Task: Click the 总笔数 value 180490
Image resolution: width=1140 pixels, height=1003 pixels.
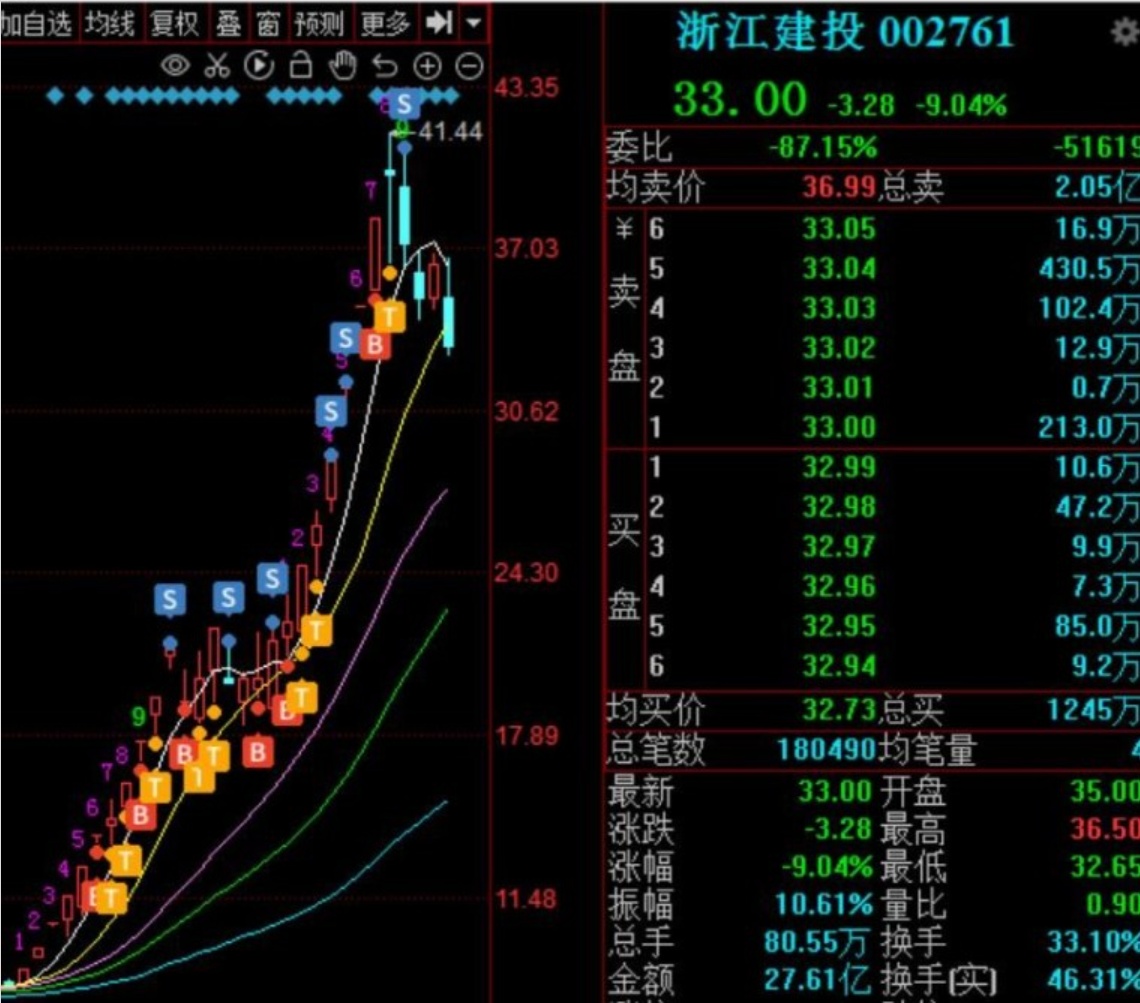Action: [826, 749]
